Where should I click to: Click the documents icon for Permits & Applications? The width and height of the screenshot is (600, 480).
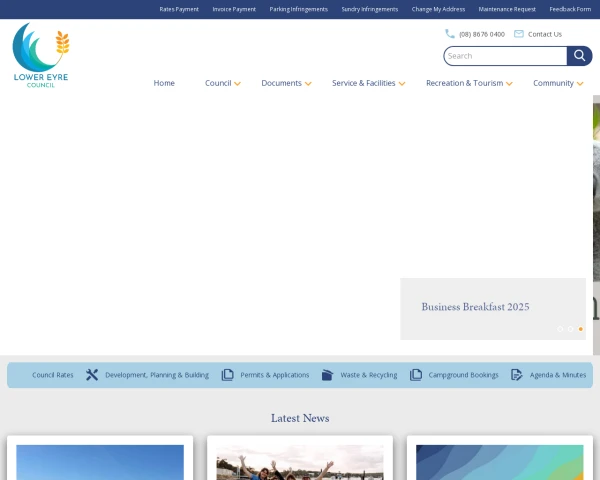coord(227,375)
